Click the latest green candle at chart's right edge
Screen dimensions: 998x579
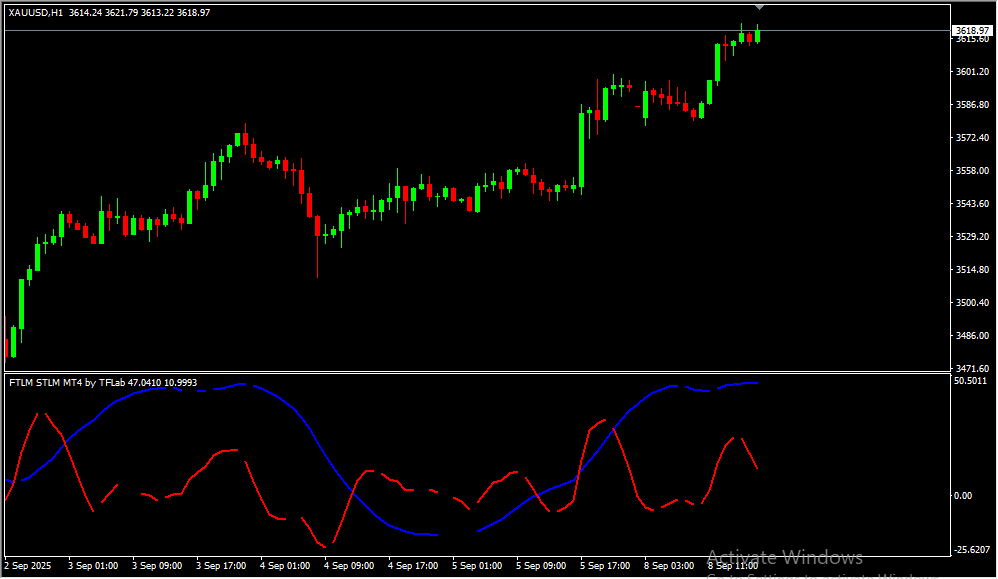pos(759,36)
